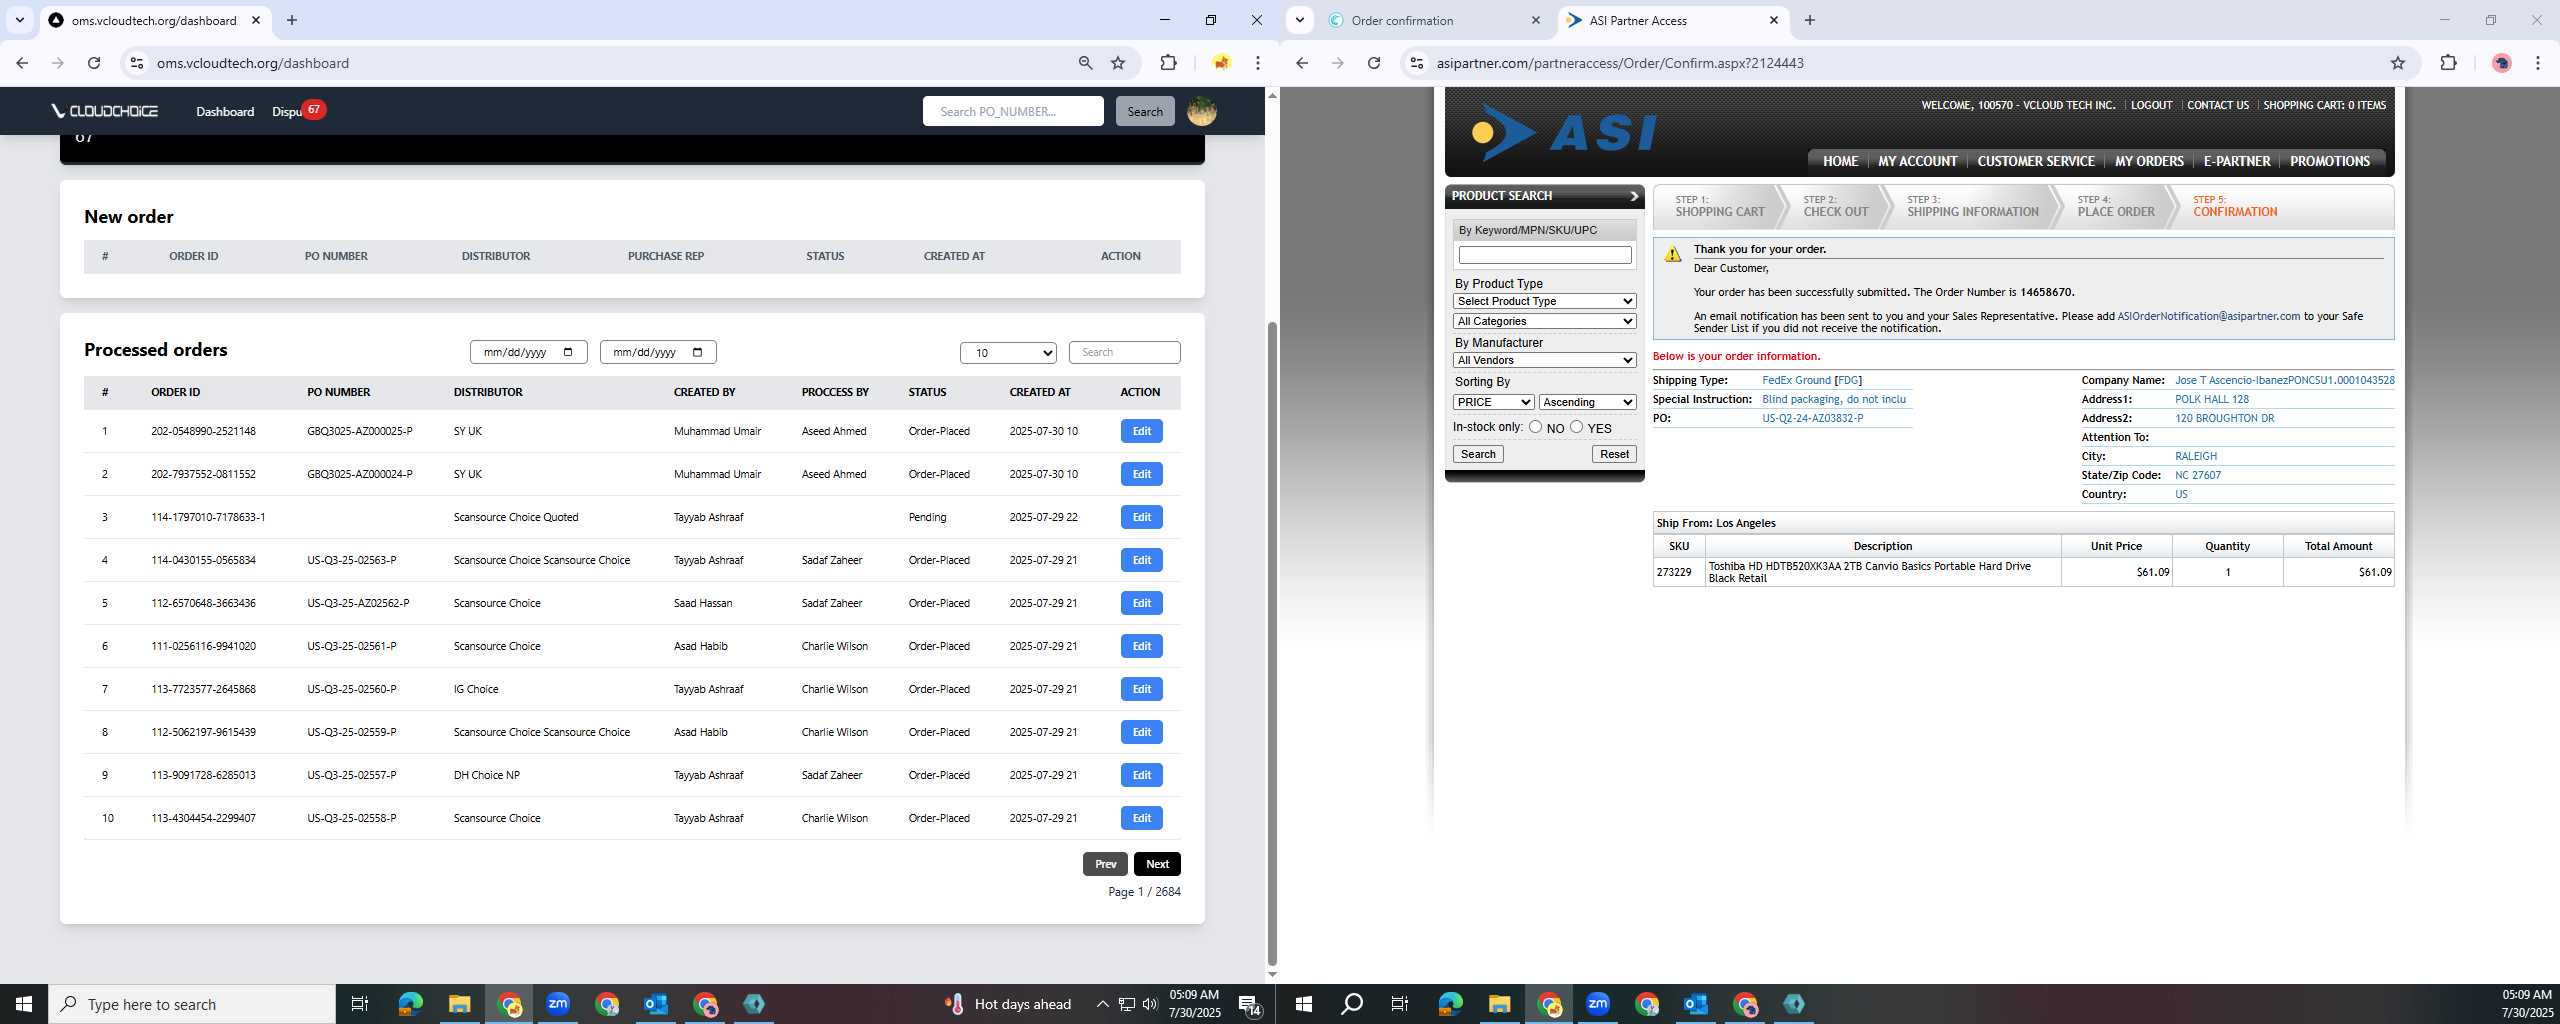The height and width of the screenshot is (1024, 2560).
Task: Go to Next page of processed orders
Action: 1157,864
